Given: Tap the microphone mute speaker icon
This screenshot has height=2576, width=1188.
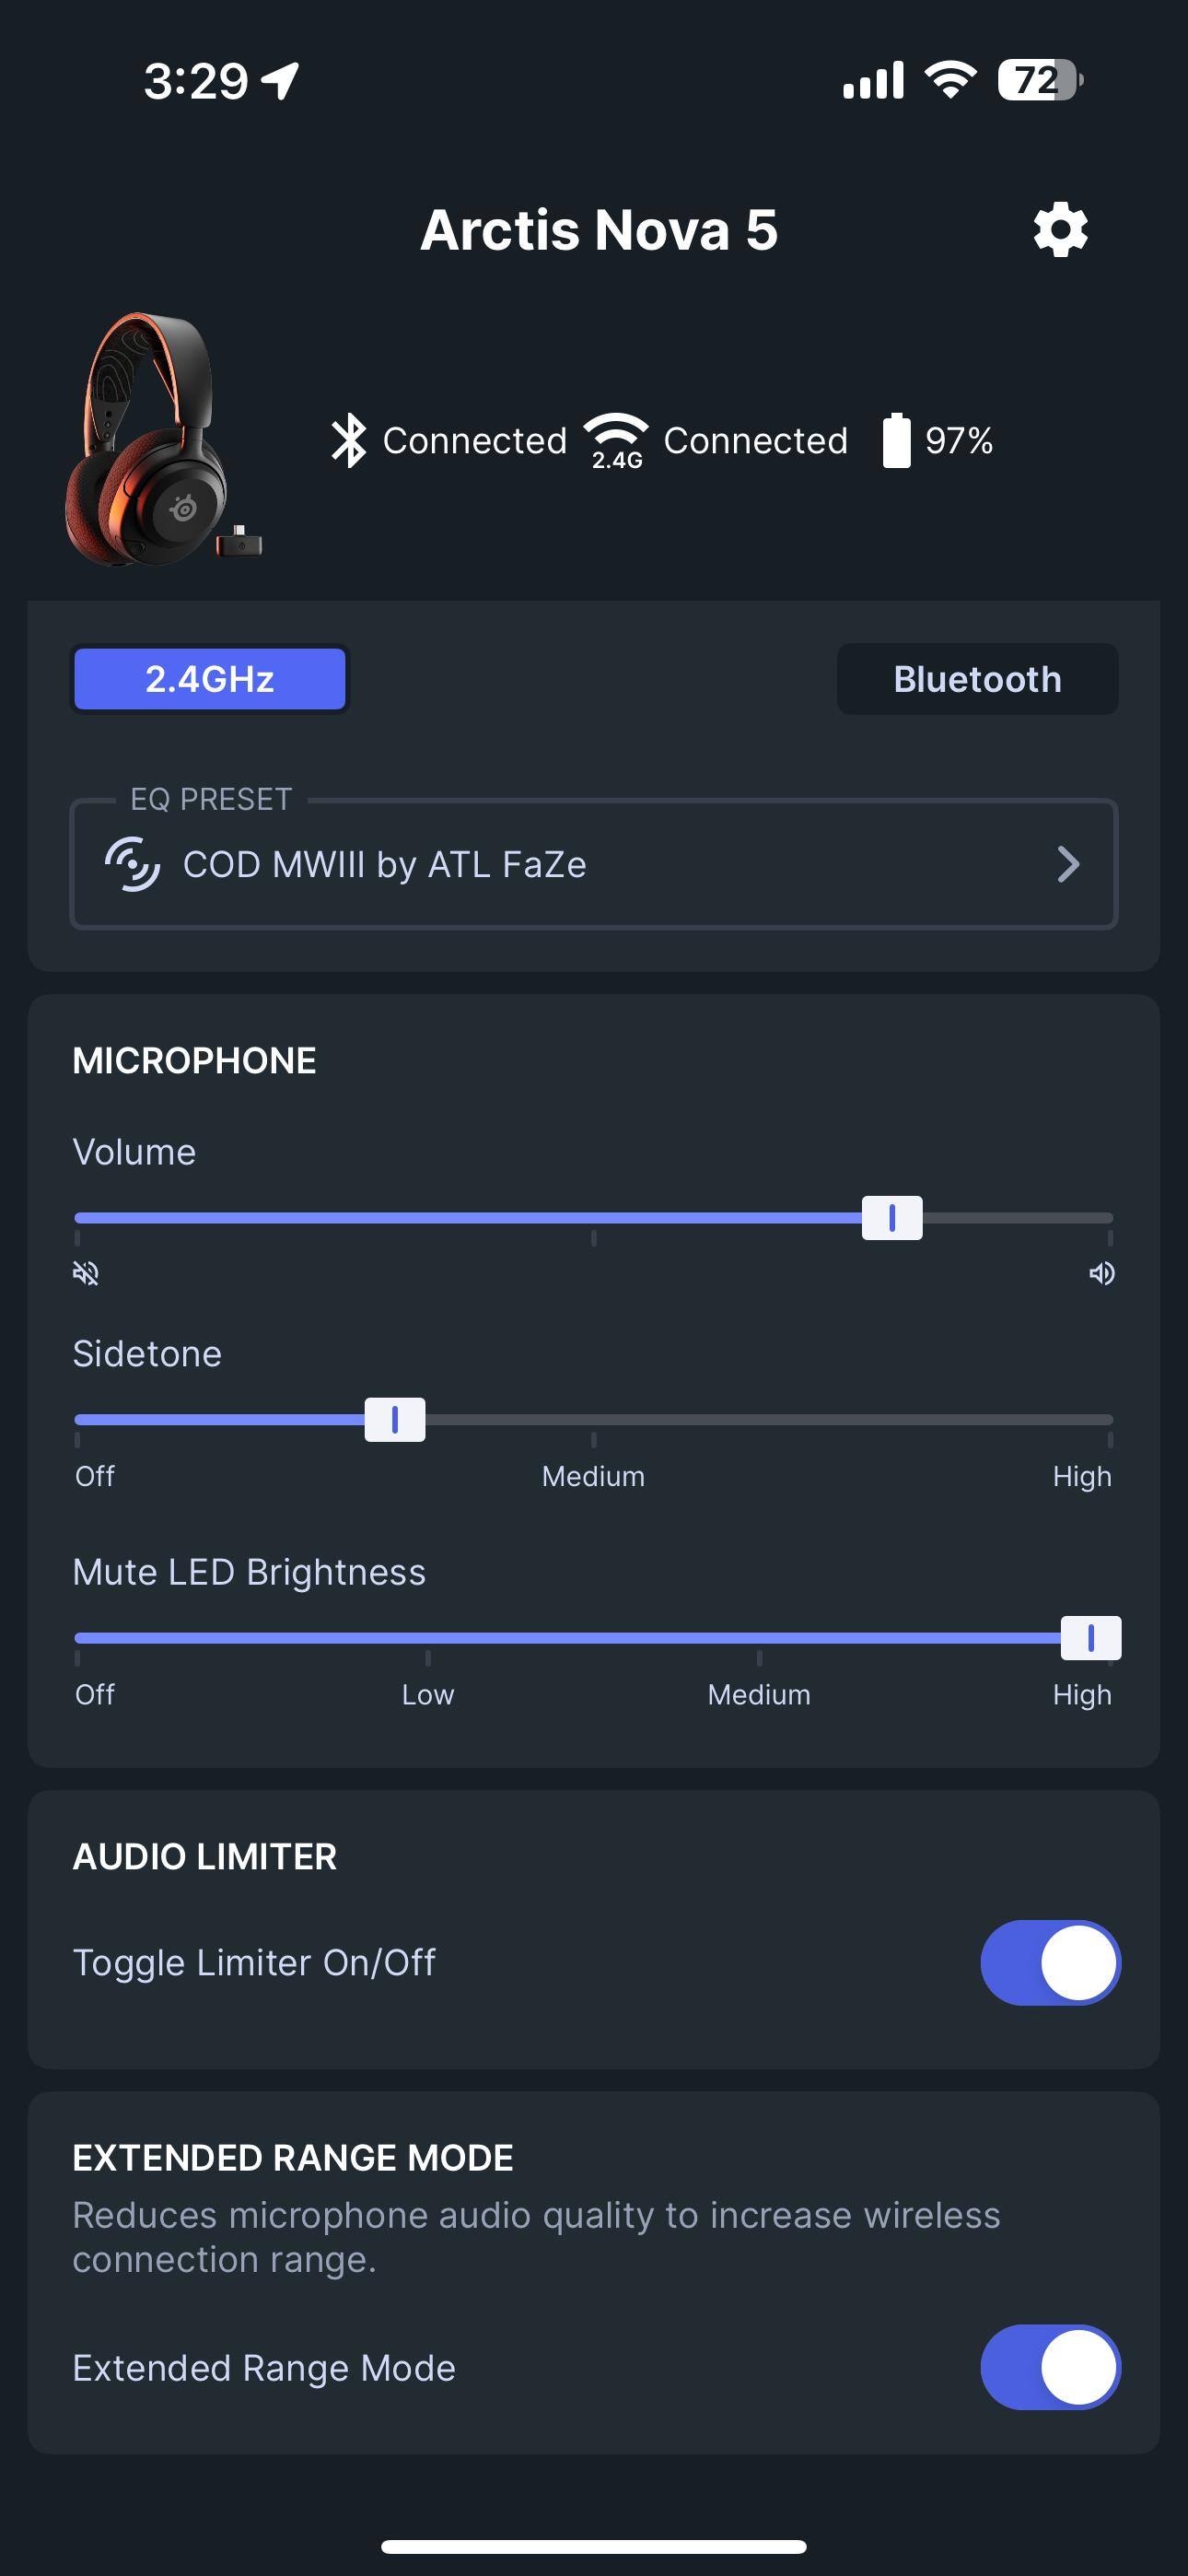Looking at the screenshot, I should (87, 1273).
